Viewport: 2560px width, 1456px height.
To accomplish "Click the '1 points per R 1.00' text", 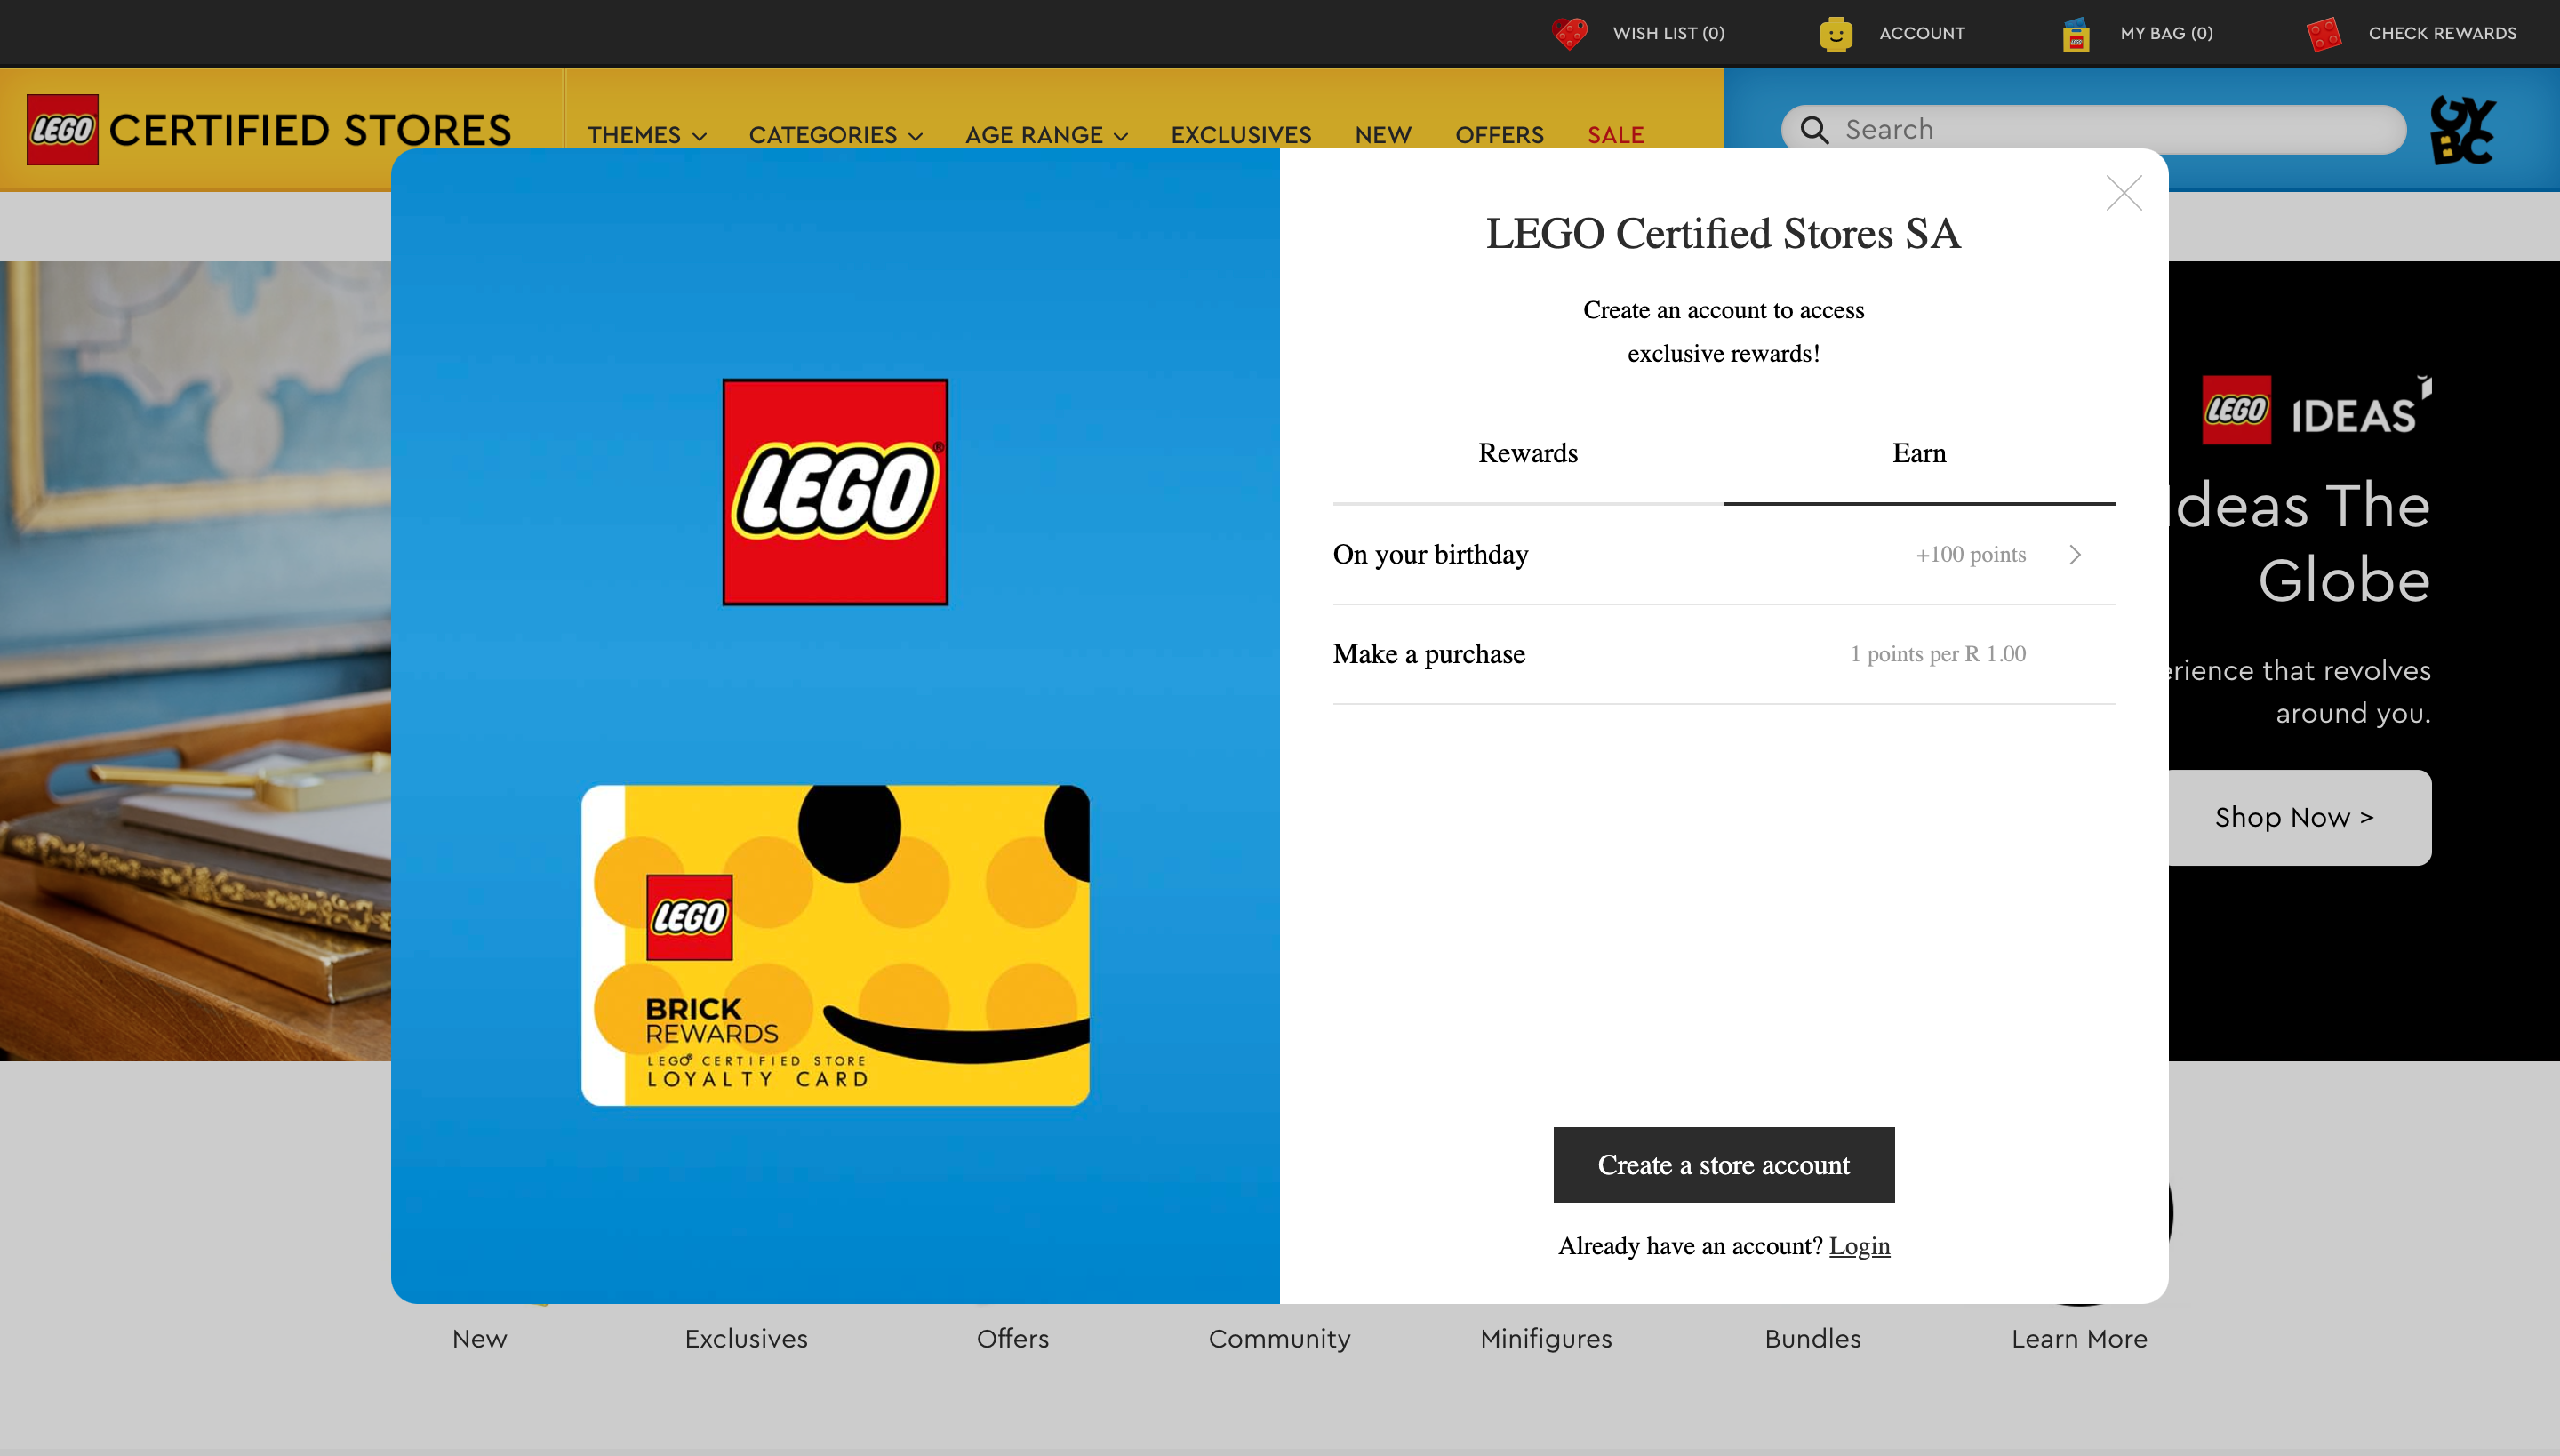I will (1937, 654).
